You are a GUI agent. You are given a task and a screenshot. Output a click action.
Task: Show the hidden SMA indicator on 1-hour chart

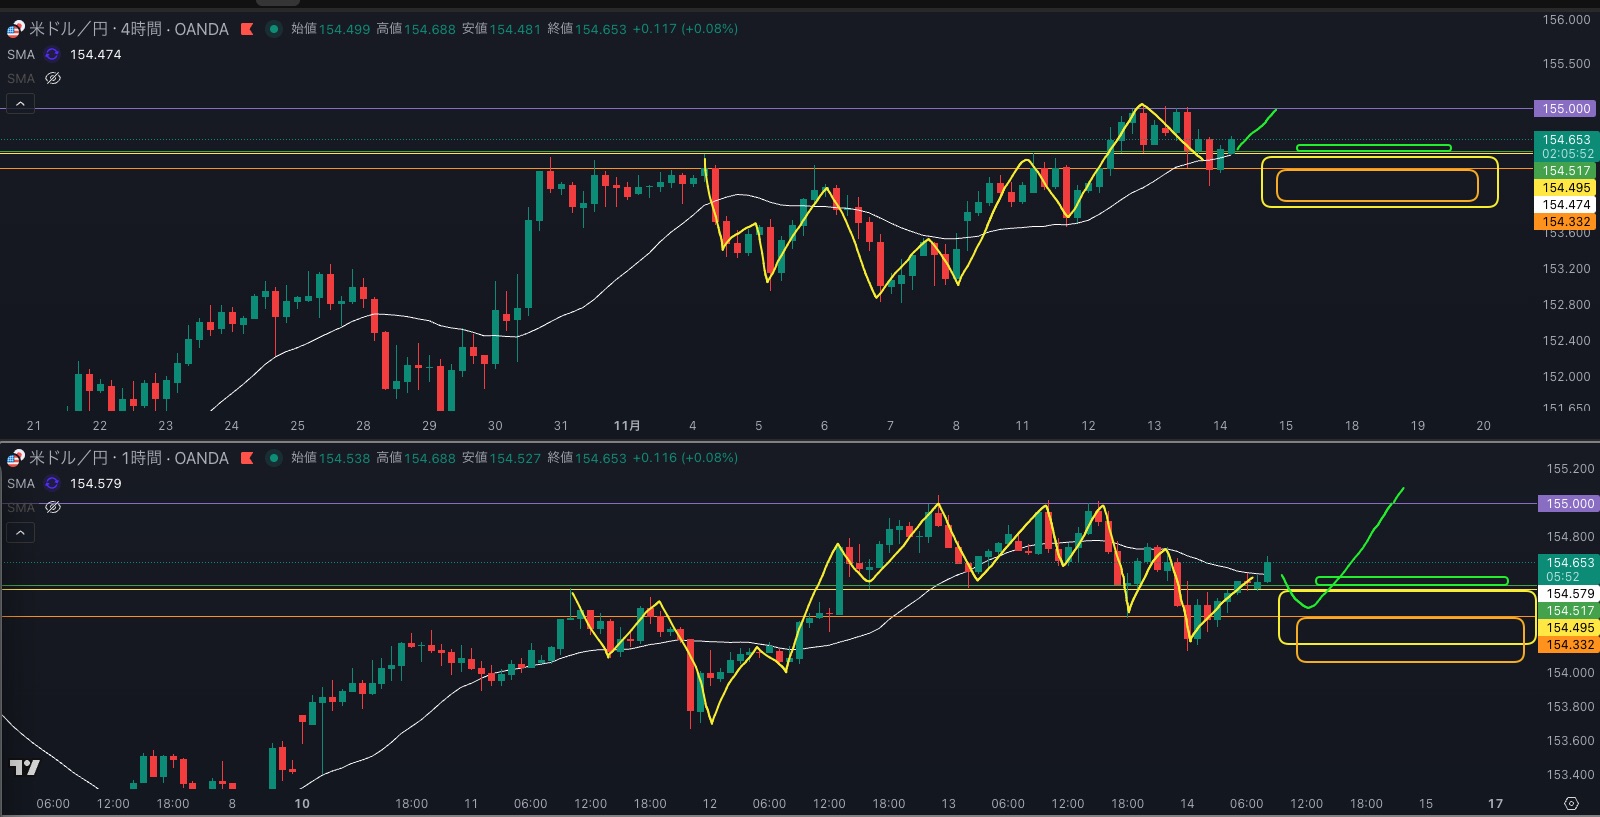[x=53, y=507]
